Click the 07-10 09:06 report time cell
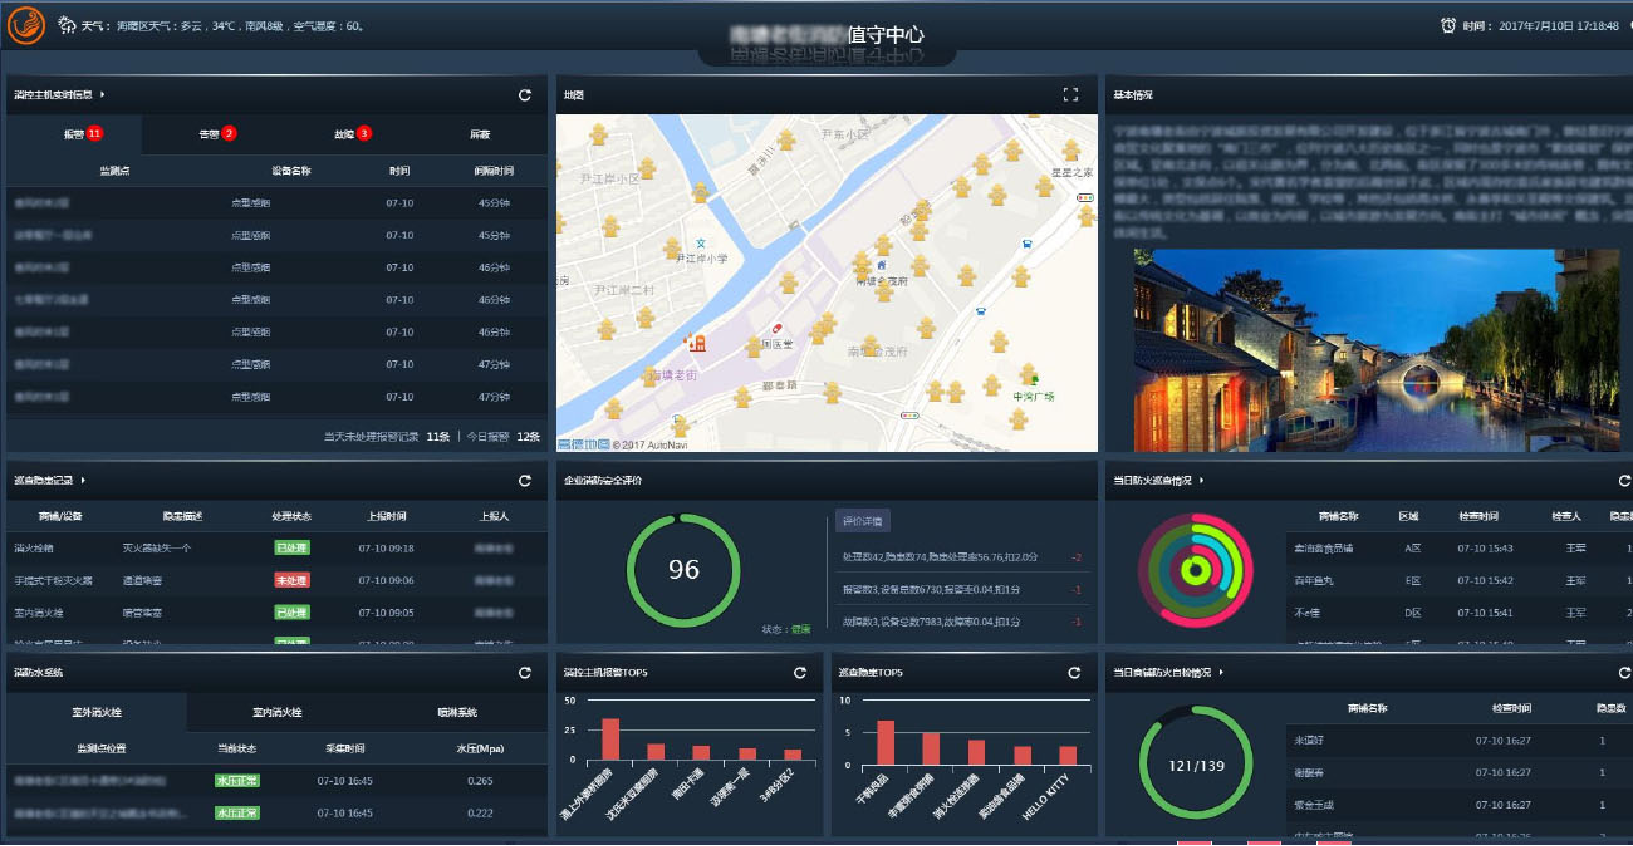This screenshot has height=846, width=1633. (386, 580)
